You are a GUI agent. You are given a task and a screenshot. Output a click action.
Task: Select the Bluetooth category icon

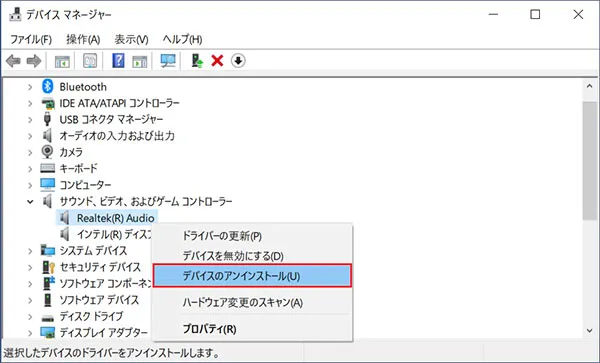(x=47, y=86)
